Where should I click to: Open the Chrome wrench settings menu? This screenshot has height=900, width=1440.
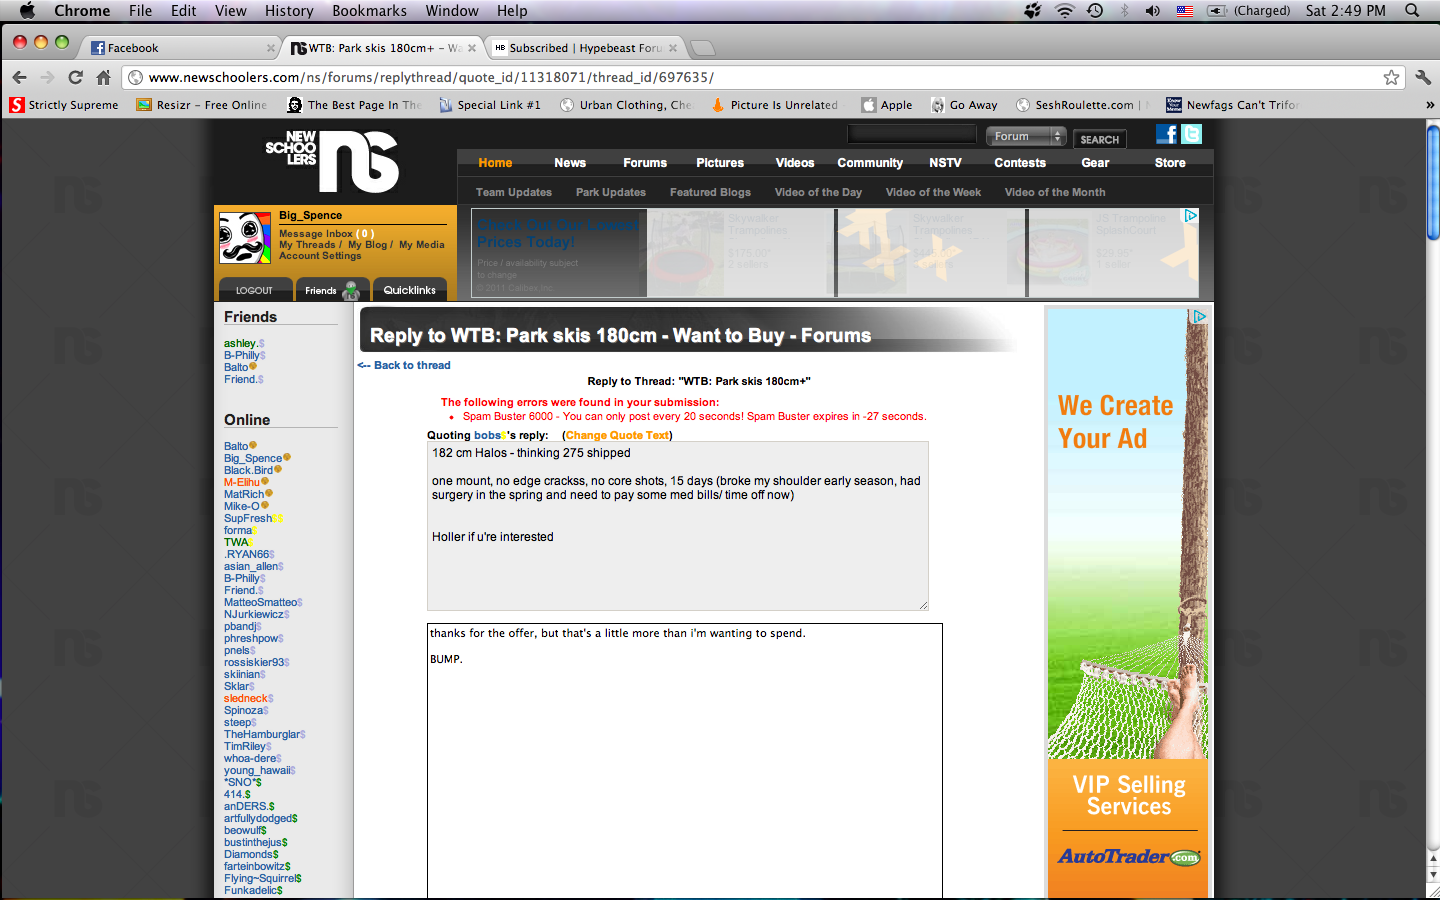[1422, 77]
